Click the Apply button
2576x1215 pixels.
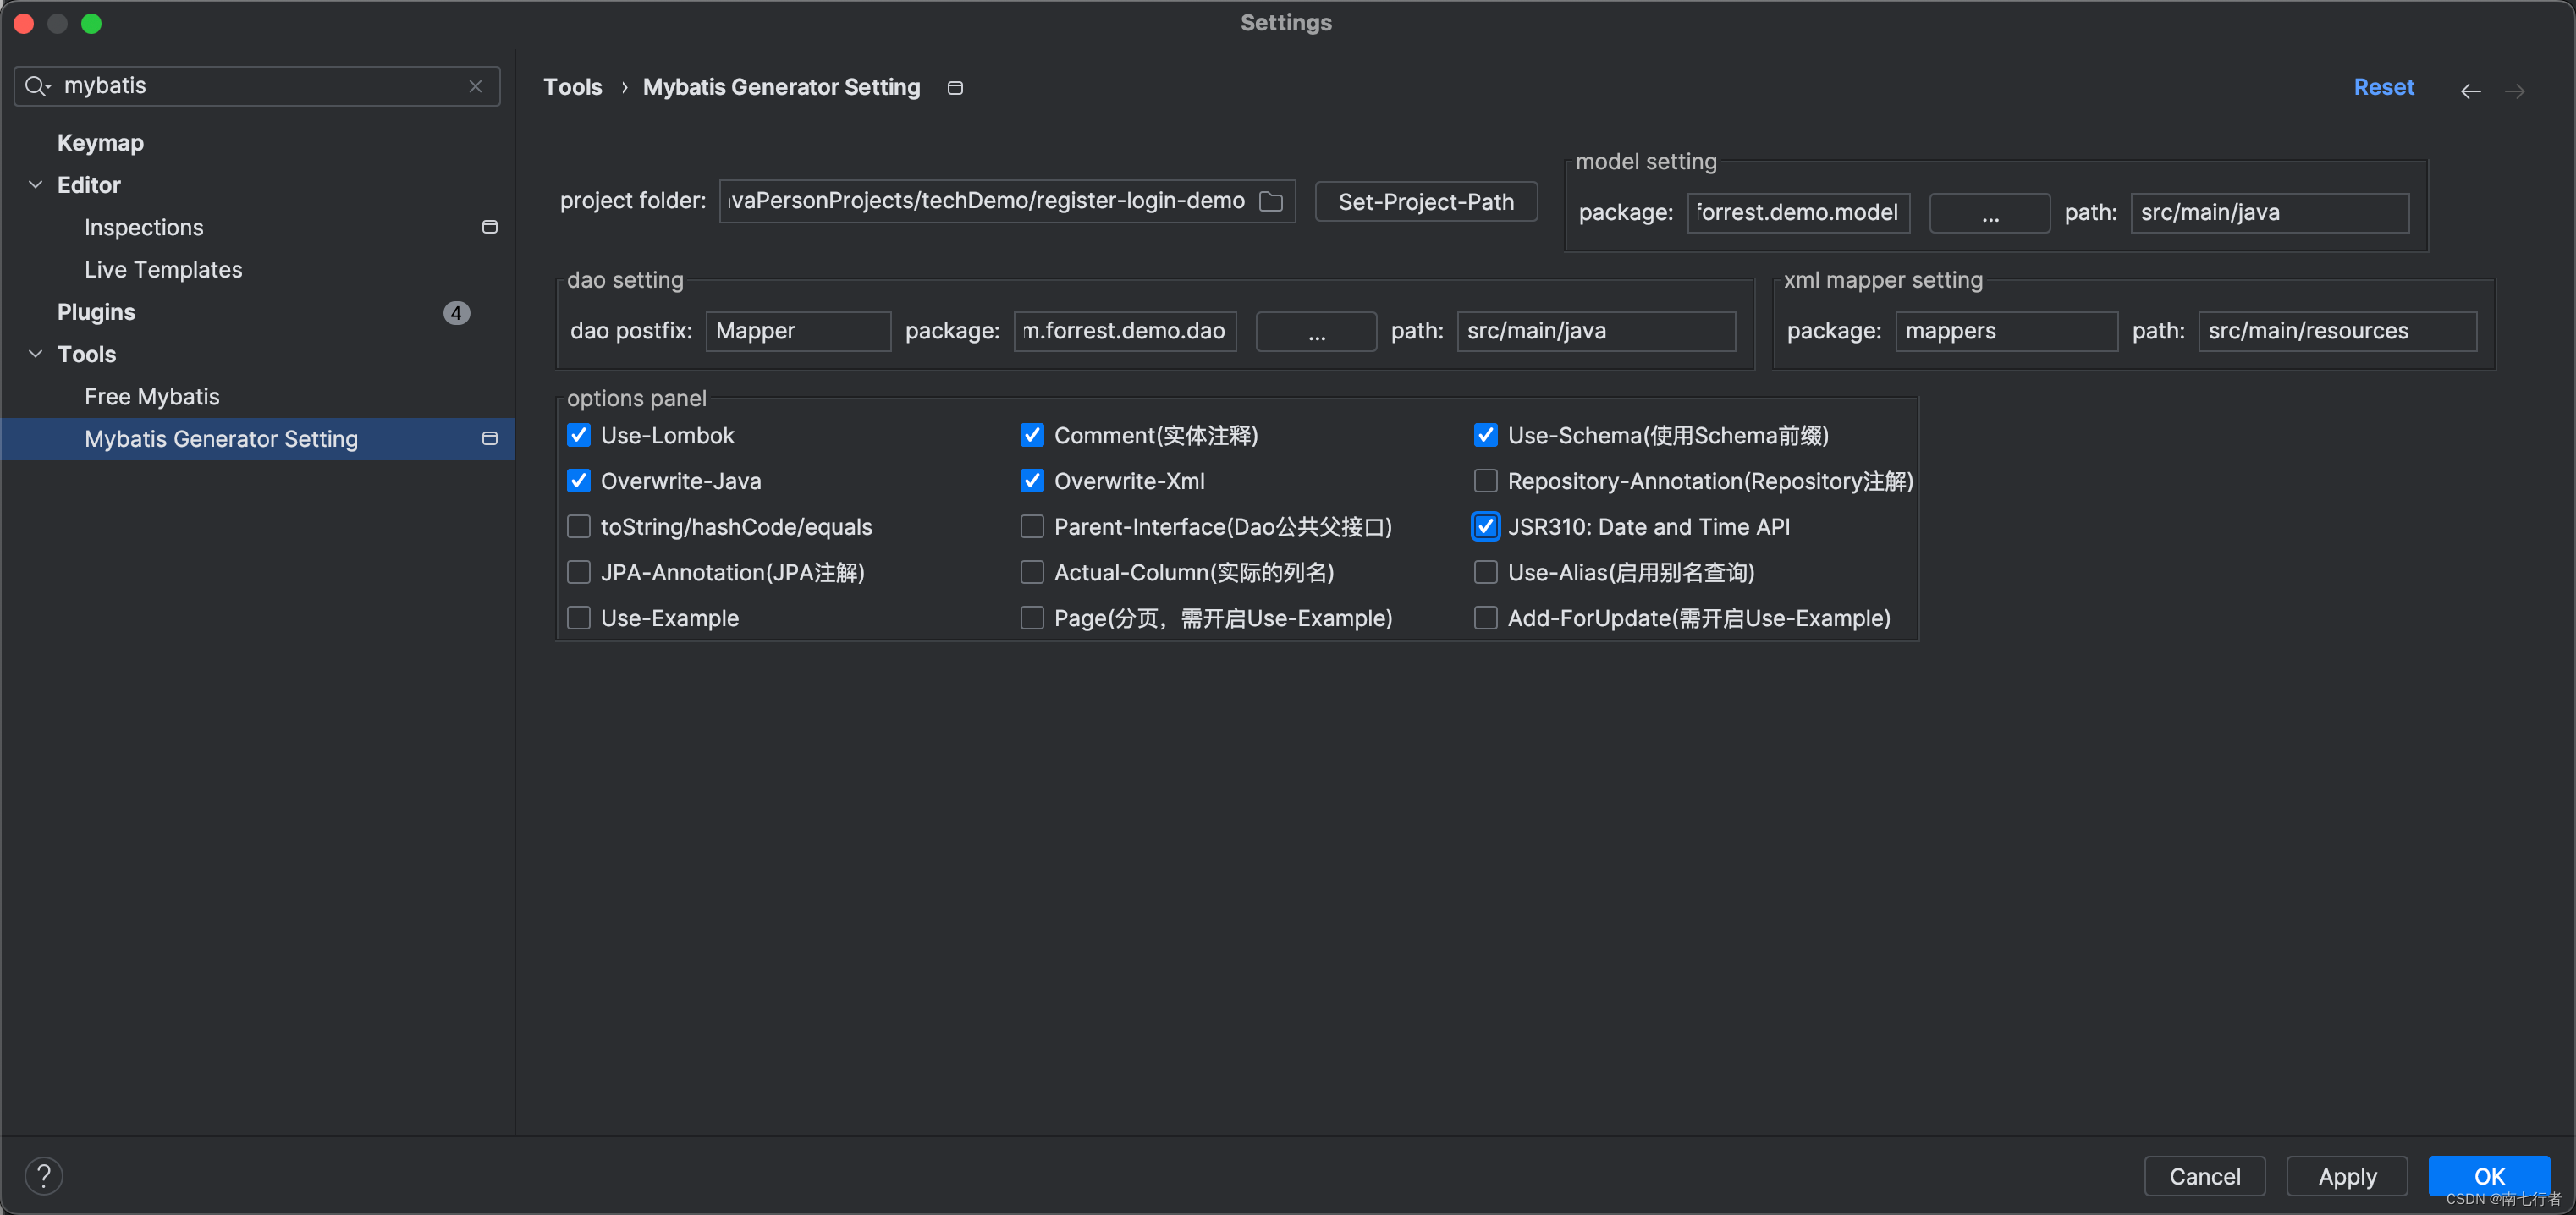(x=2347, y=1176)
